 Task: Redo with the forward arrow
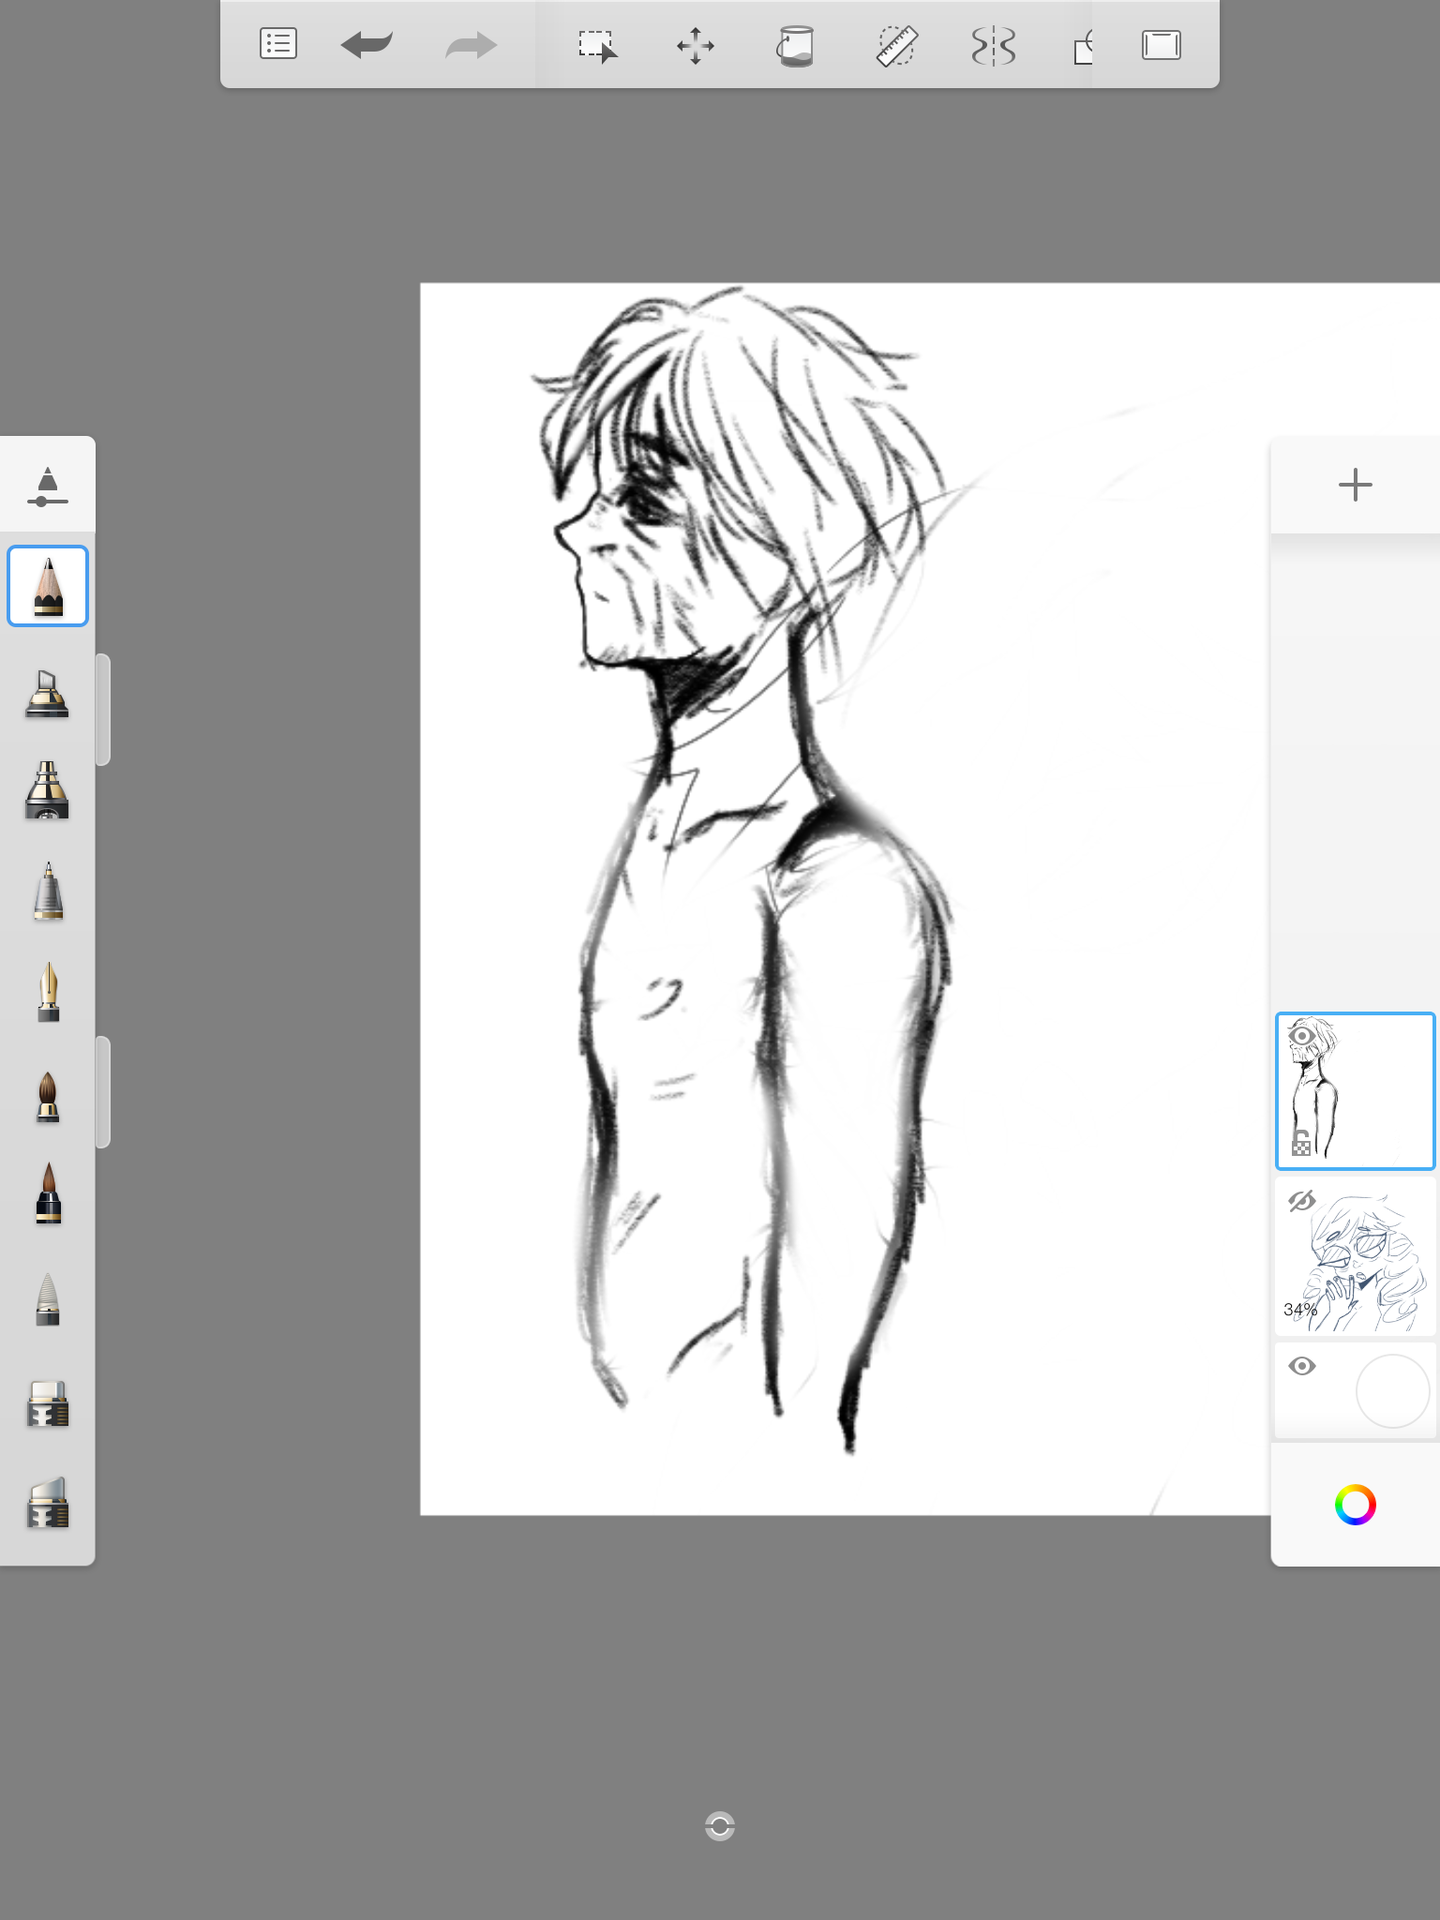tap(471, 45)
